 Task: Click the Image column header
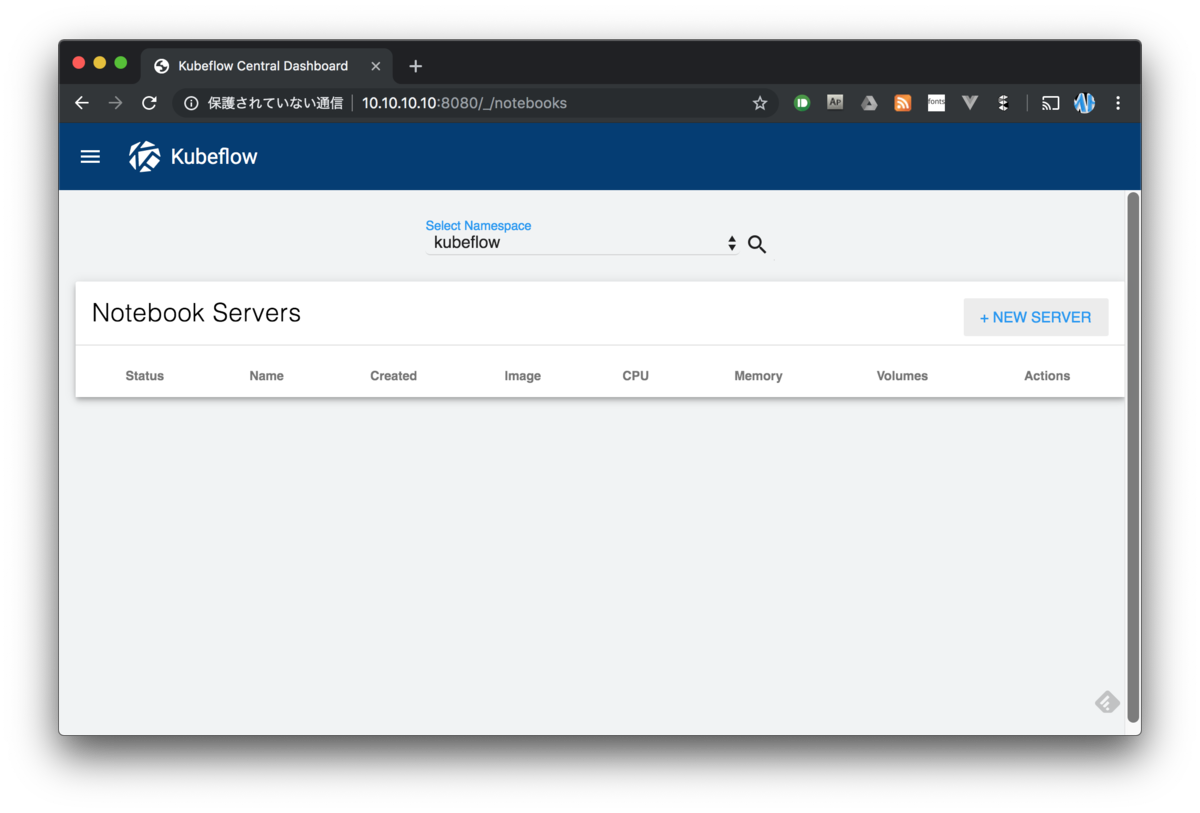pyautogui.click(x=523, y=376)
